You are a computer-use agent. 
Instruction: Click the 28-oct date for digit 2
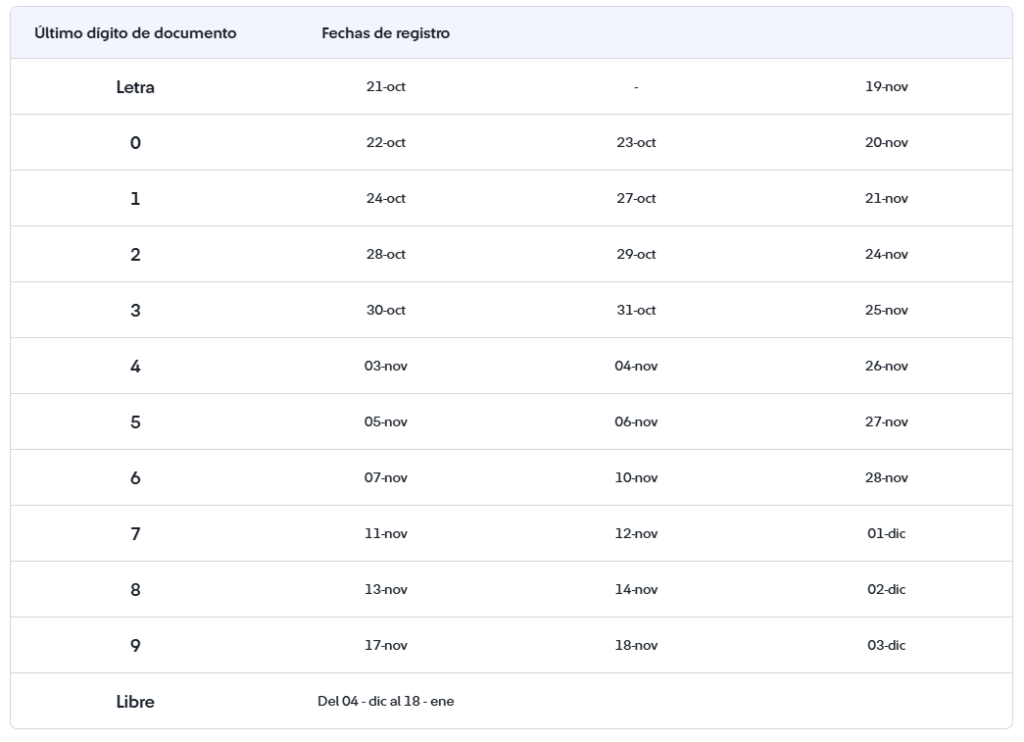click(x=386, y=255)
